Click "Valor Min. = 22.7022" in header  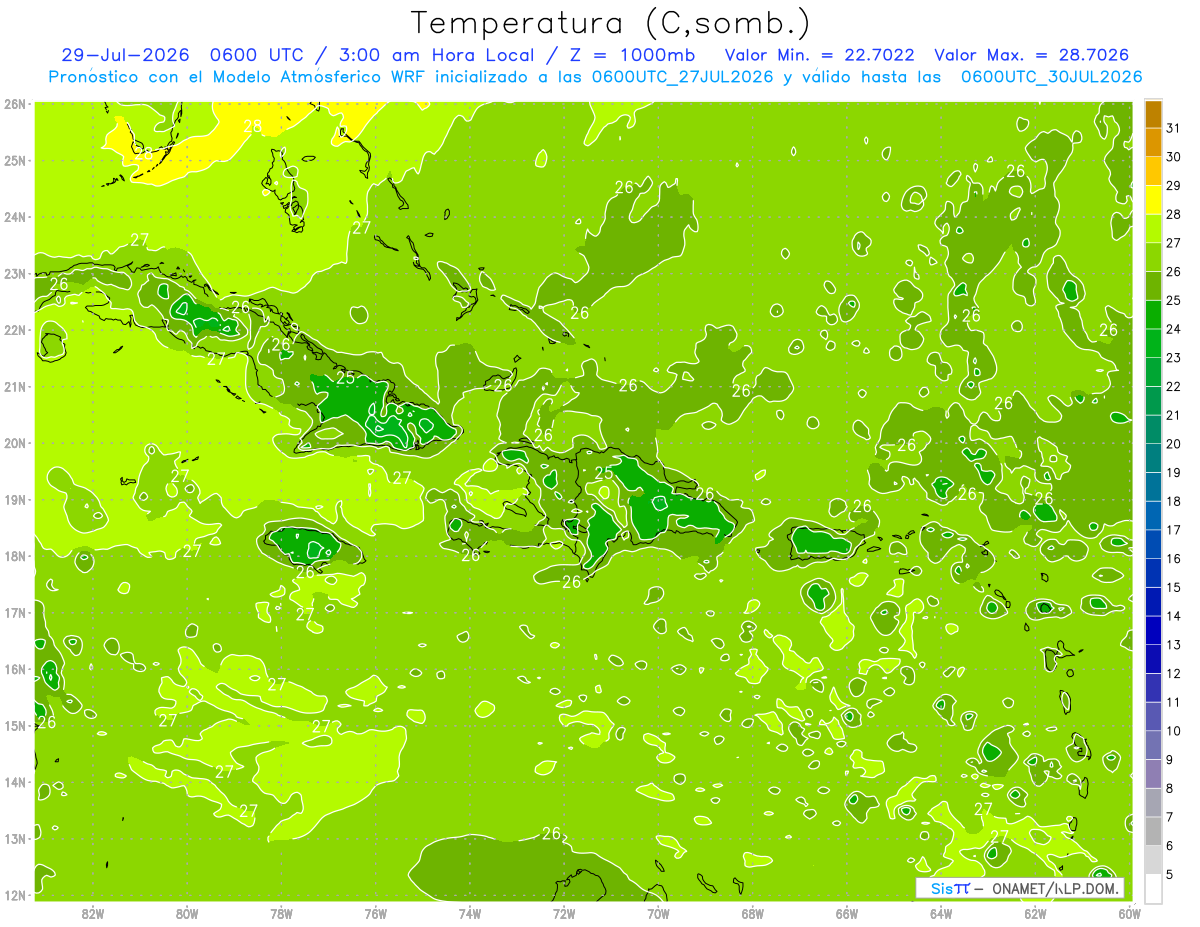click(819, 55)
